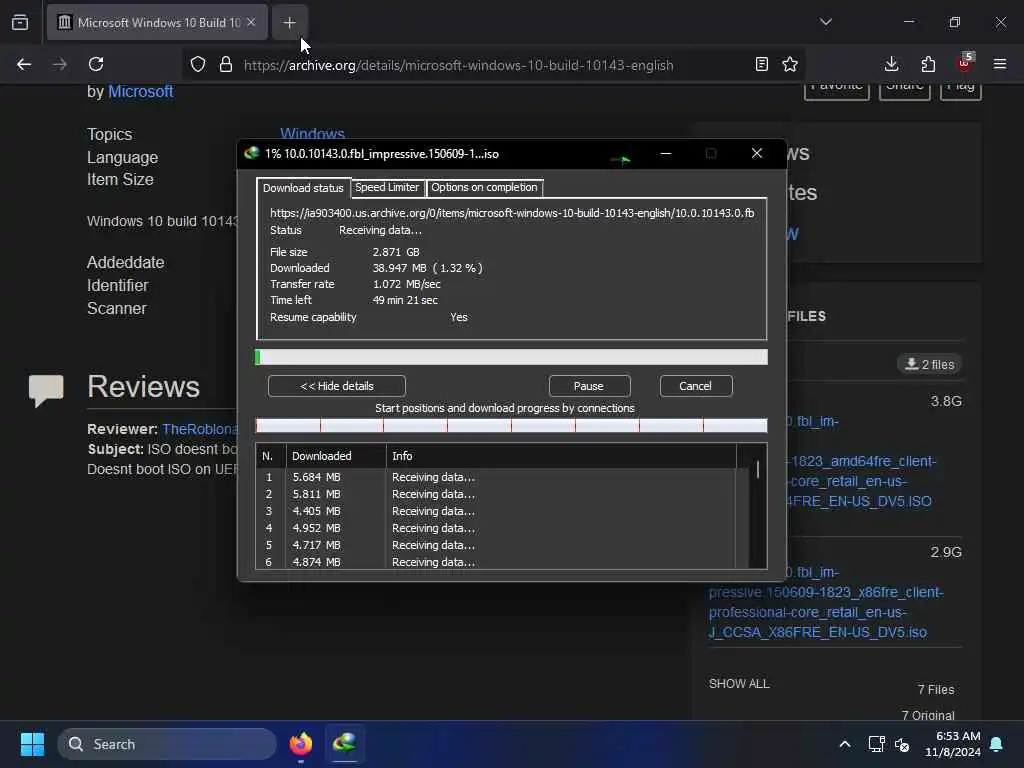Screen dimensions: 1024x768
Task: Select connection row 4 with 4.952 MB
Action: pyautogui.click(x=496, y=528)
